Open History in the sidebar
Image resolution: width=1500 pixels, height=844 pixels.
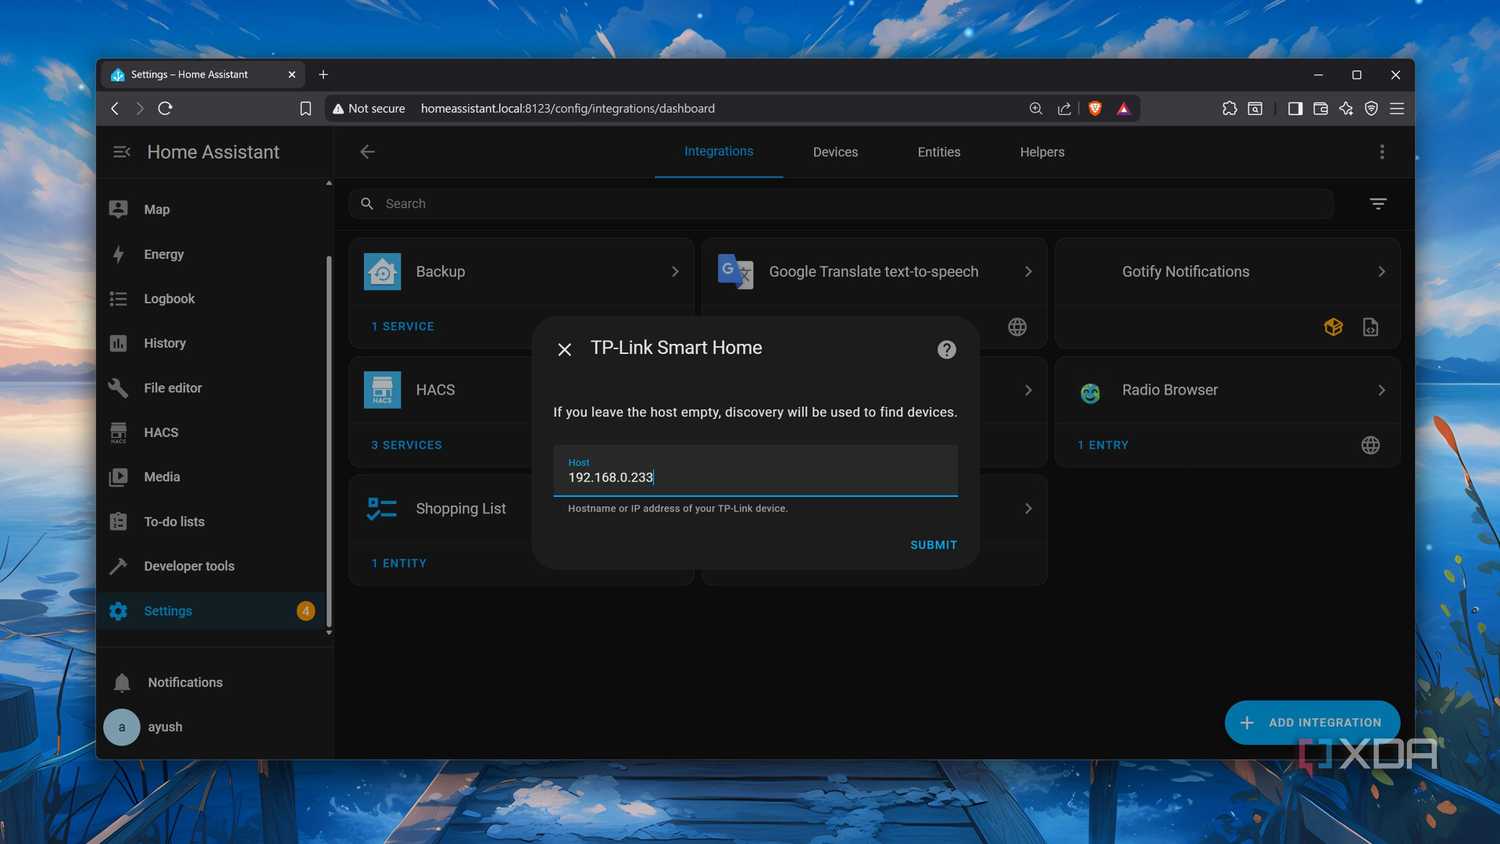pyautogui.click(x=214, y=343)
